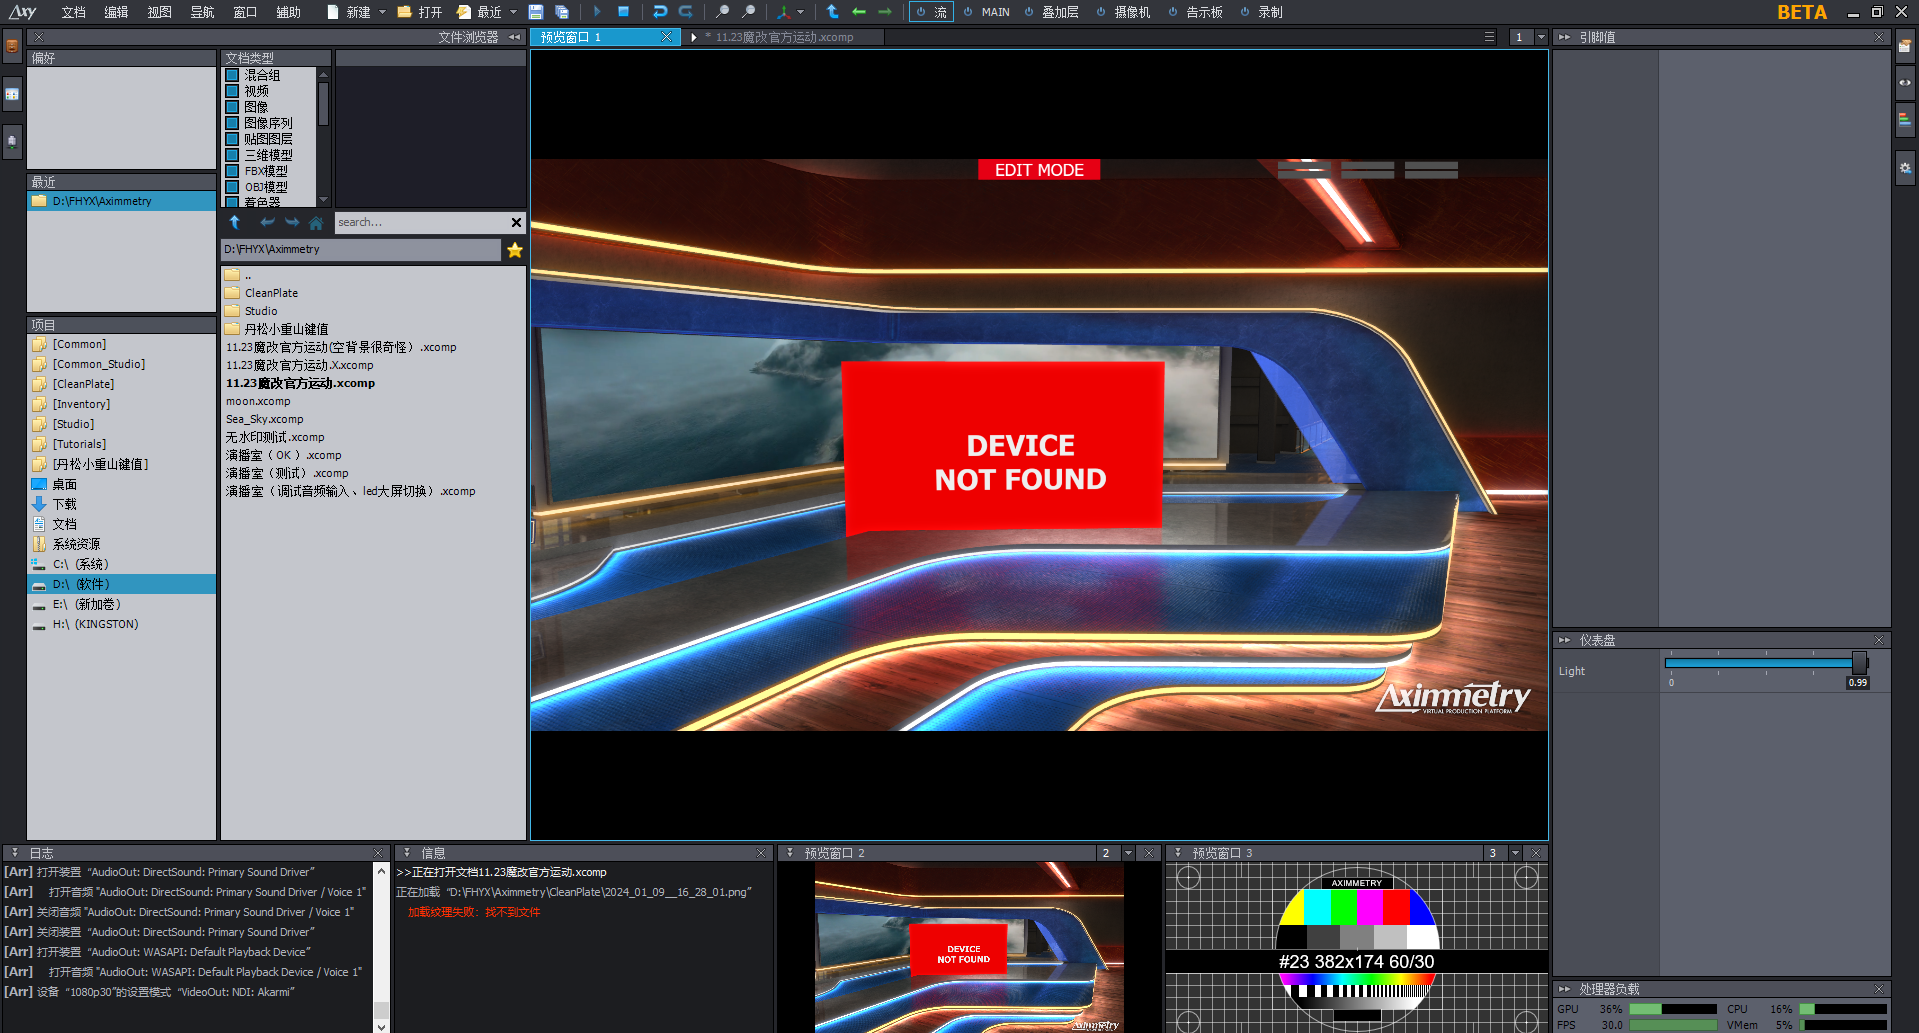Click the redo arrow icon
The width and height of the screenshot is (1919, 1033).
pos(686,12)
